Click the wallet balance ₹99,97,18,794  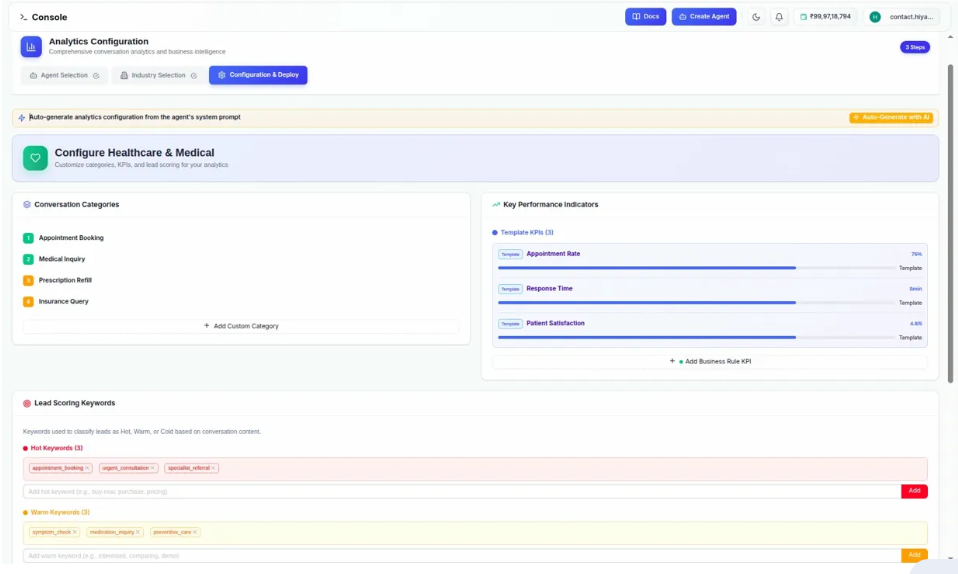[x=825, y=17]
